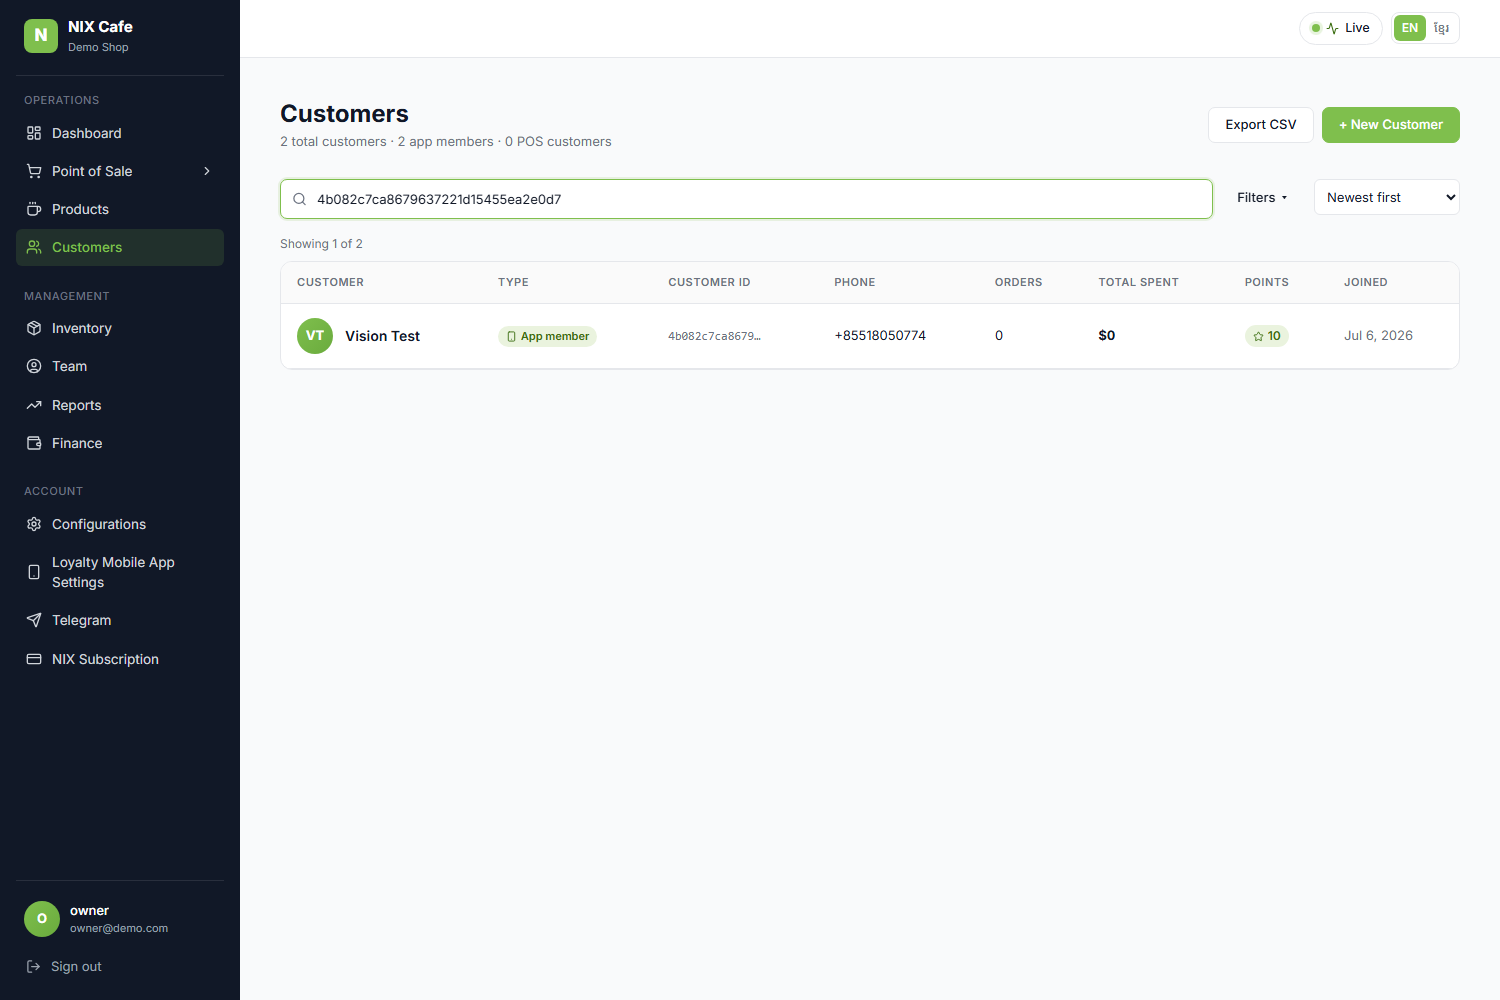Image resolution: width=1500 pixels, height=1000 pixels.
Task: Go to Inventory section
Action: (120, 328)
